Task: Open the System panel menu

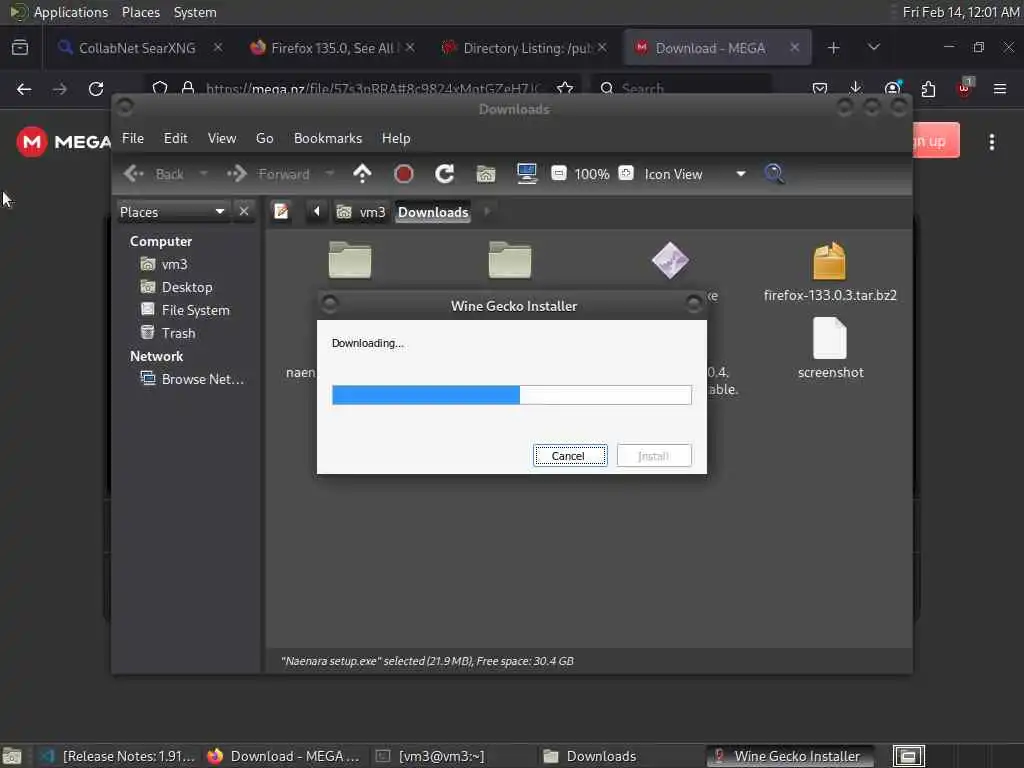Action: coord(195,12)
